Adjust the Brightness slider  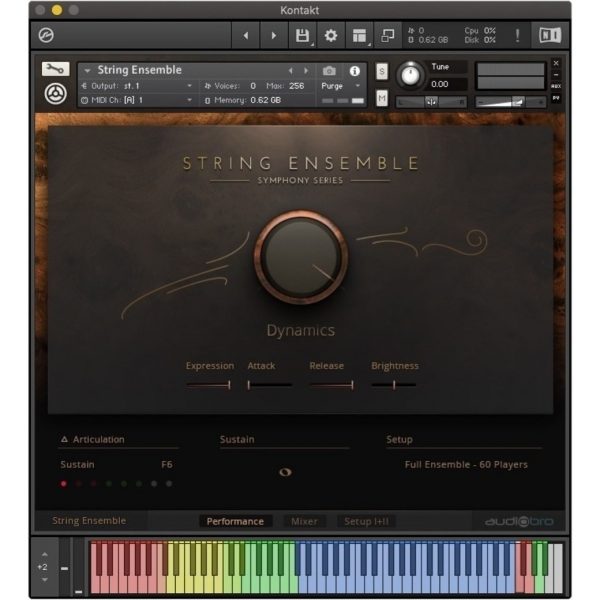(394, 385)
